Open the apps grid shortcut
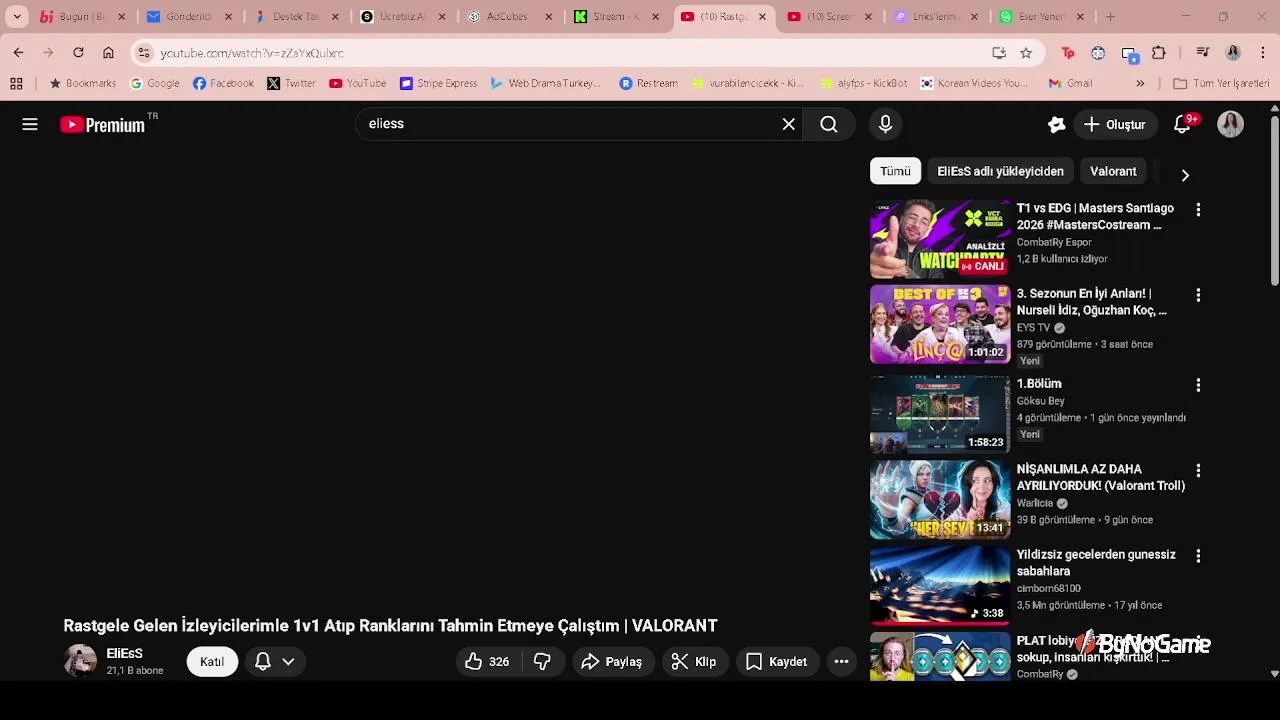This screenshot has height=720, width=1280. (x=17, y=83)
